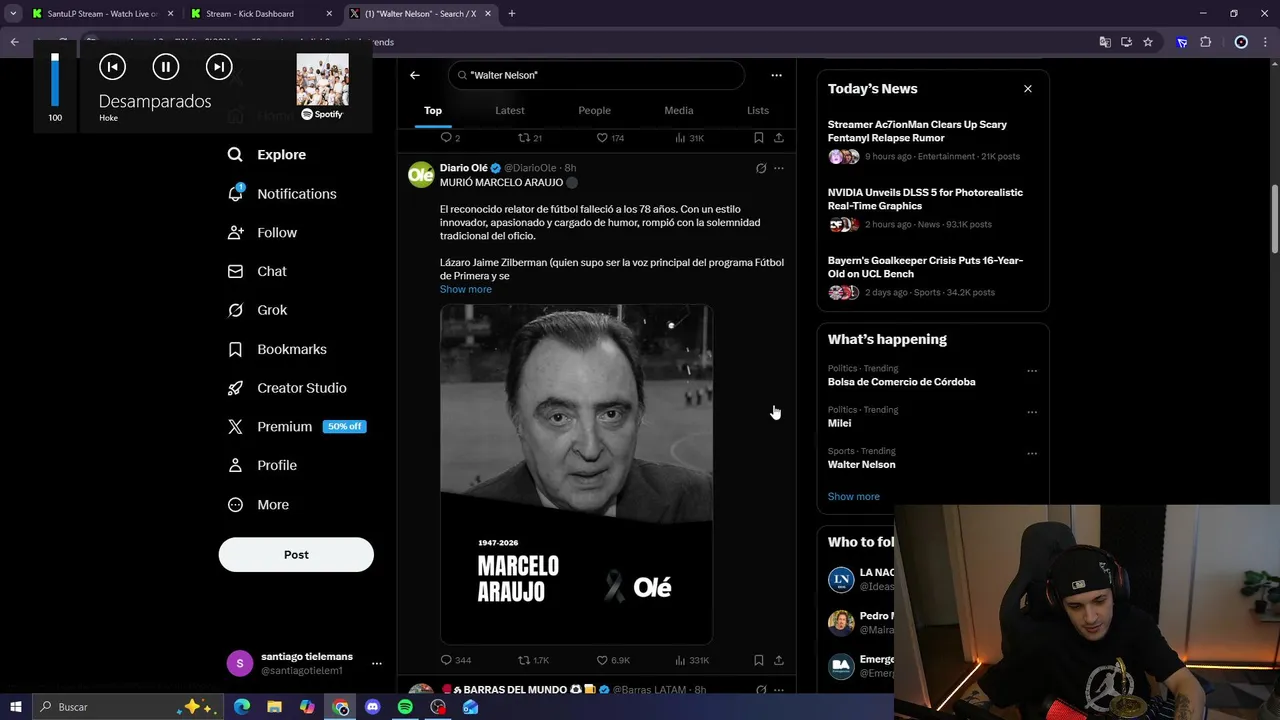Viewport: 1280px width, 720px height.
Task: Skip to the previous Spotify track
Action: tap(112, 67)
